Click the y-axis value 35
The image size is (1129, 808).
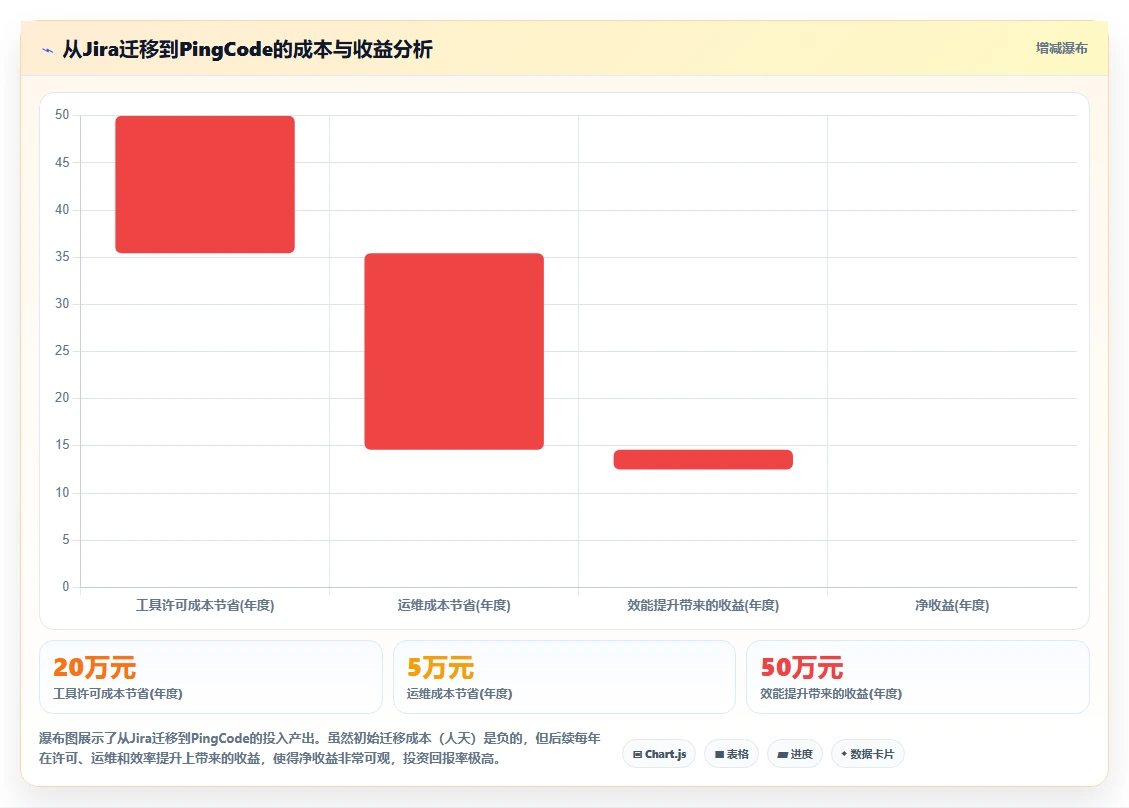click(x=62, y=256)
